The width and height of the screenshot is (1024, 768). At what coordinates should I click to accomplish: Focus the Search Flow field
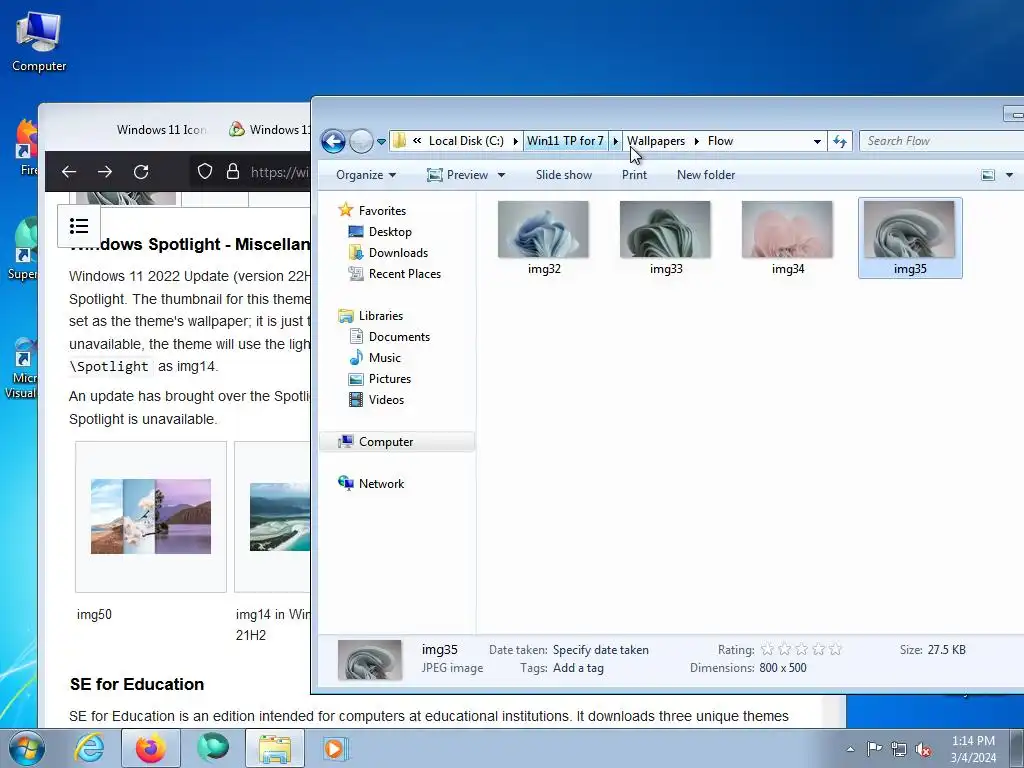(x=944, y=141)
